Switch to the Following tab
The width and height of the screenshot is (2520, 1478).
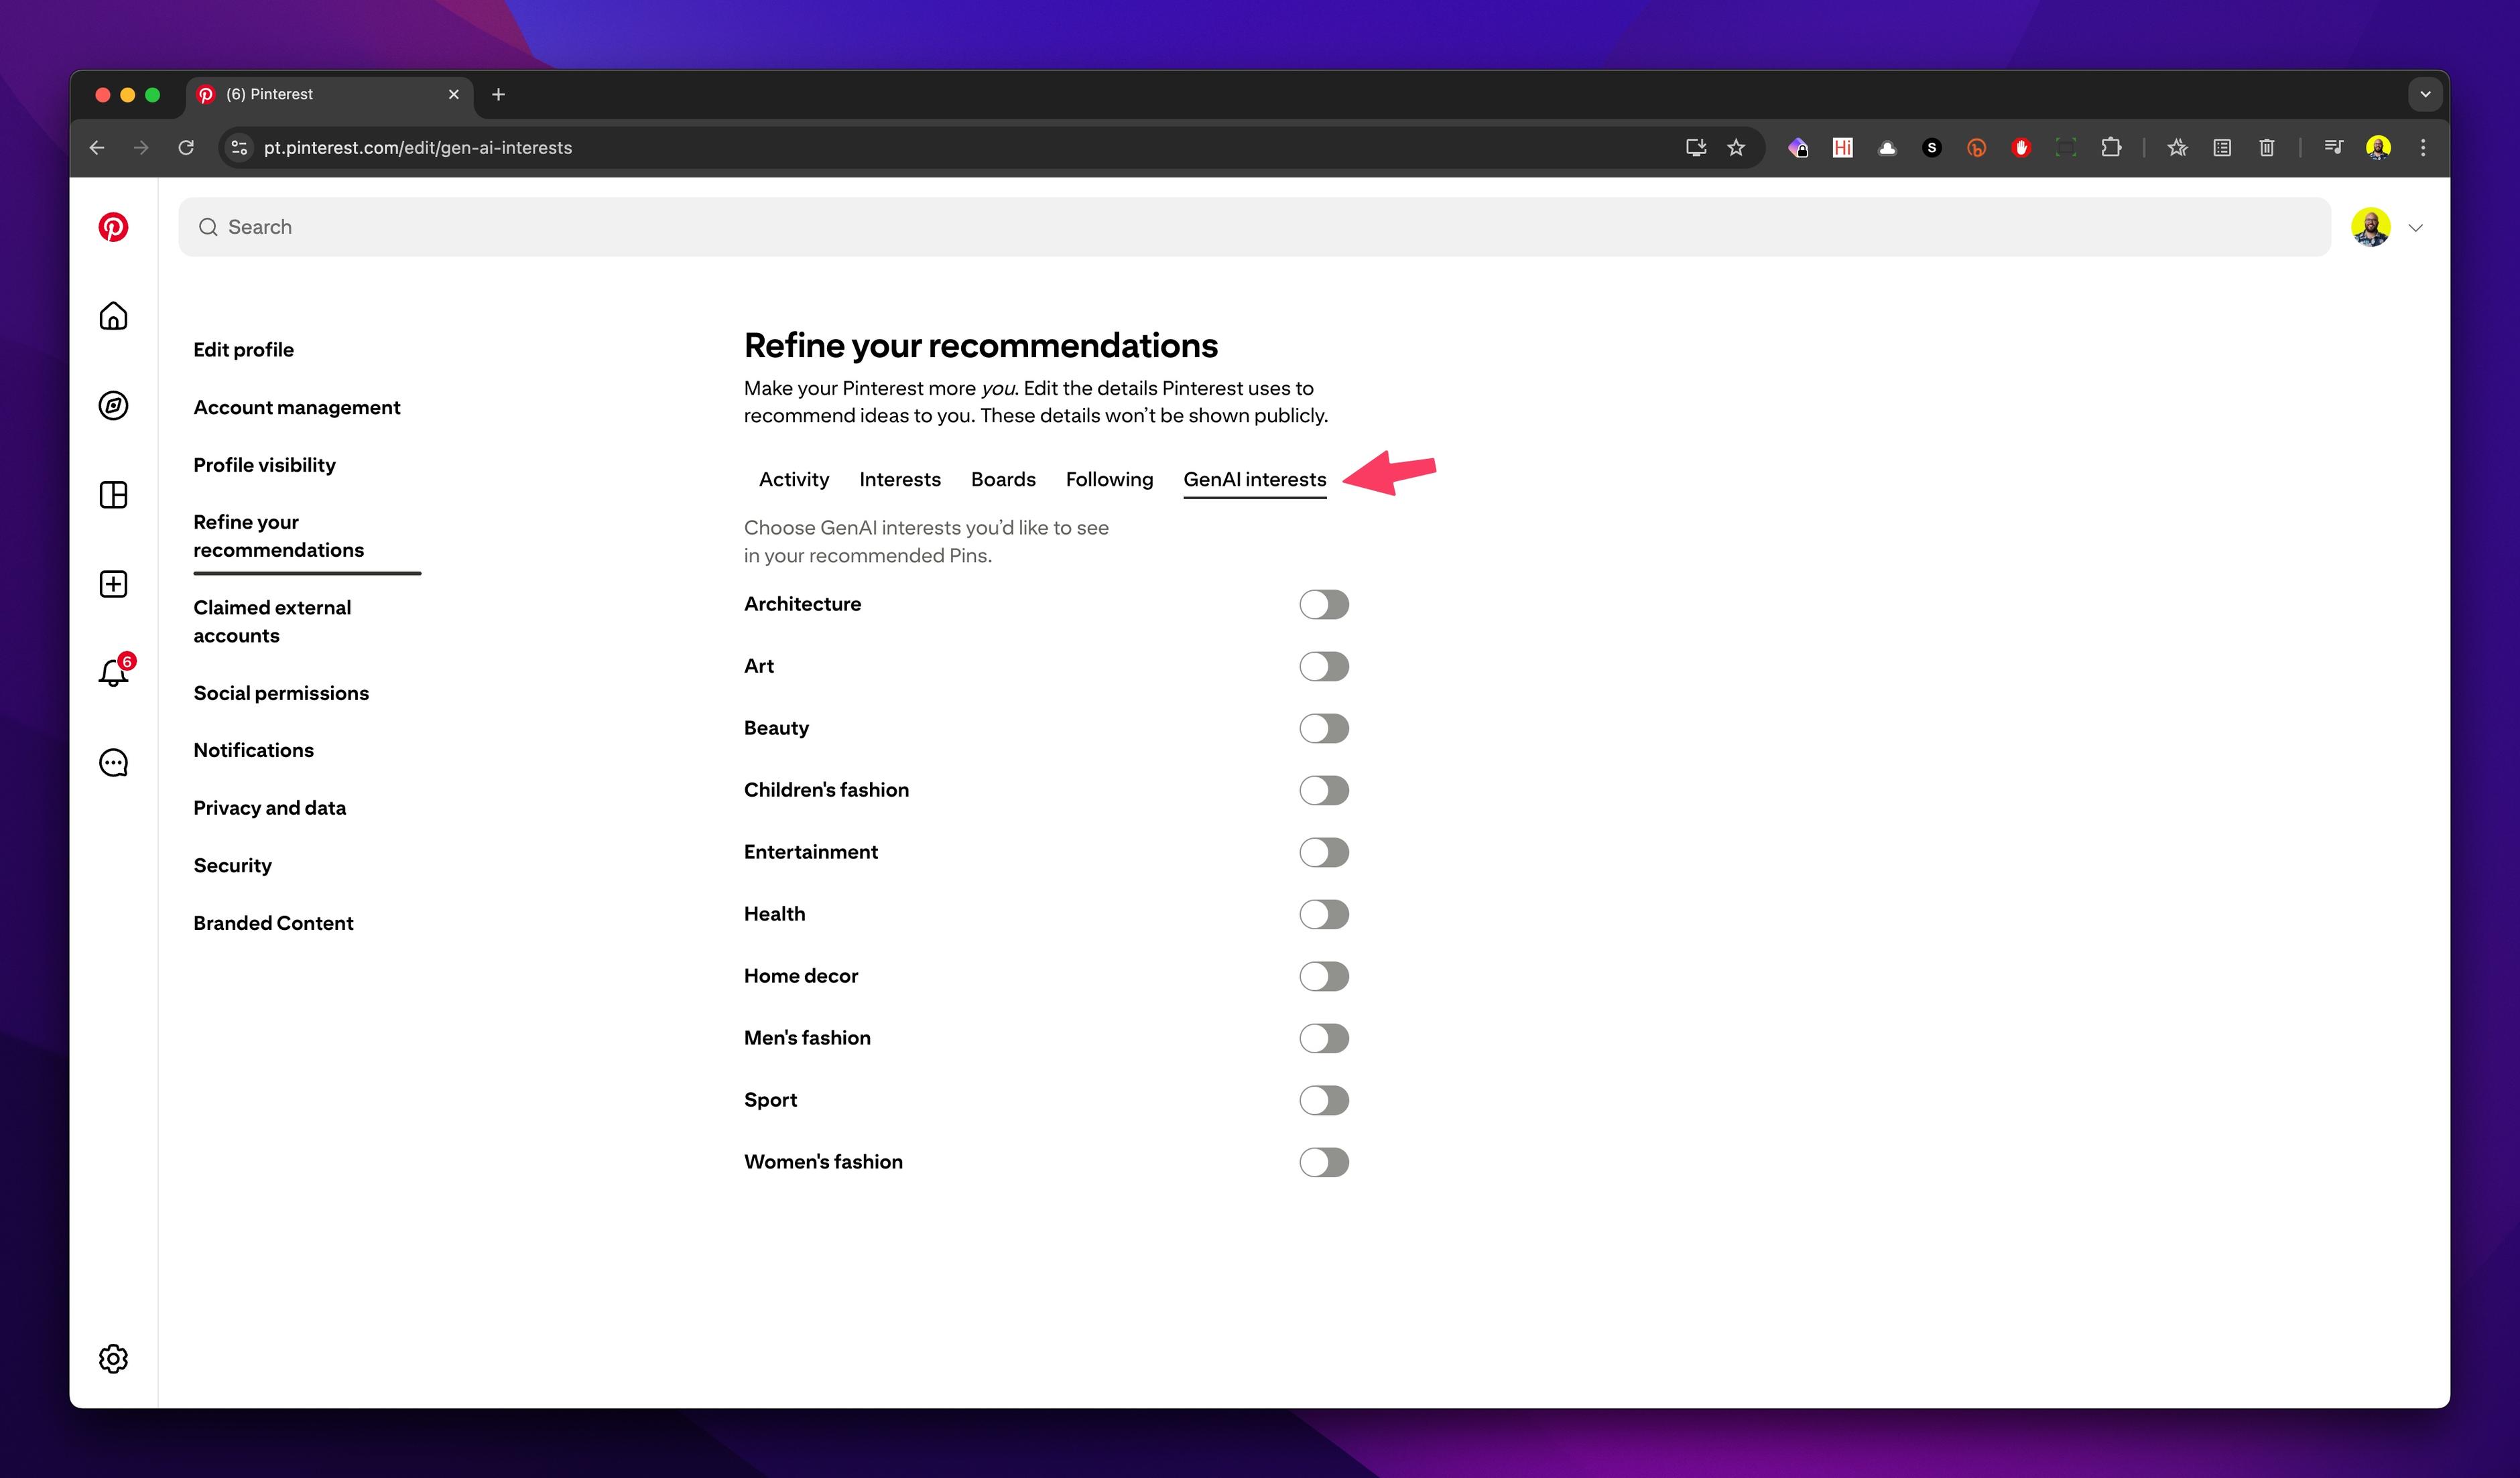(1108, 479)
